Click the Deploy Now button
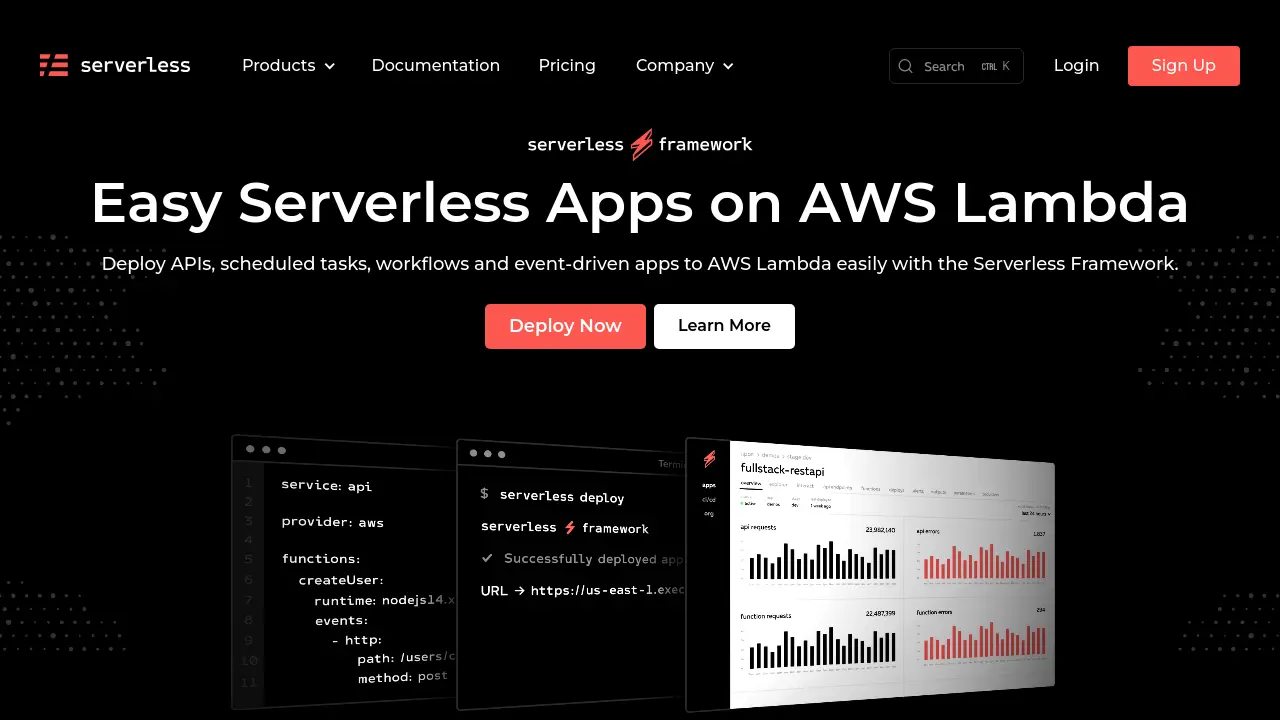 click(x=565, y=326)
